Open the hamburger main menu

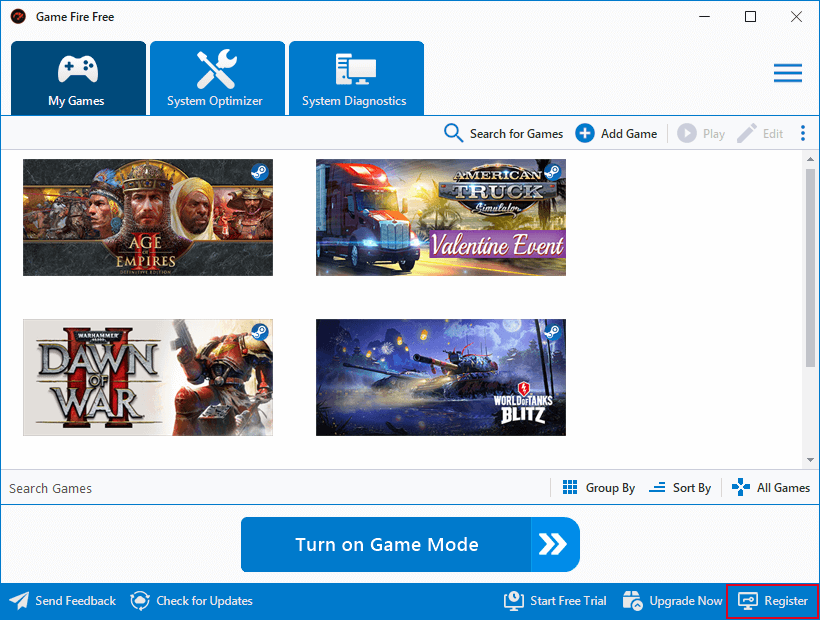coord(788,73)
